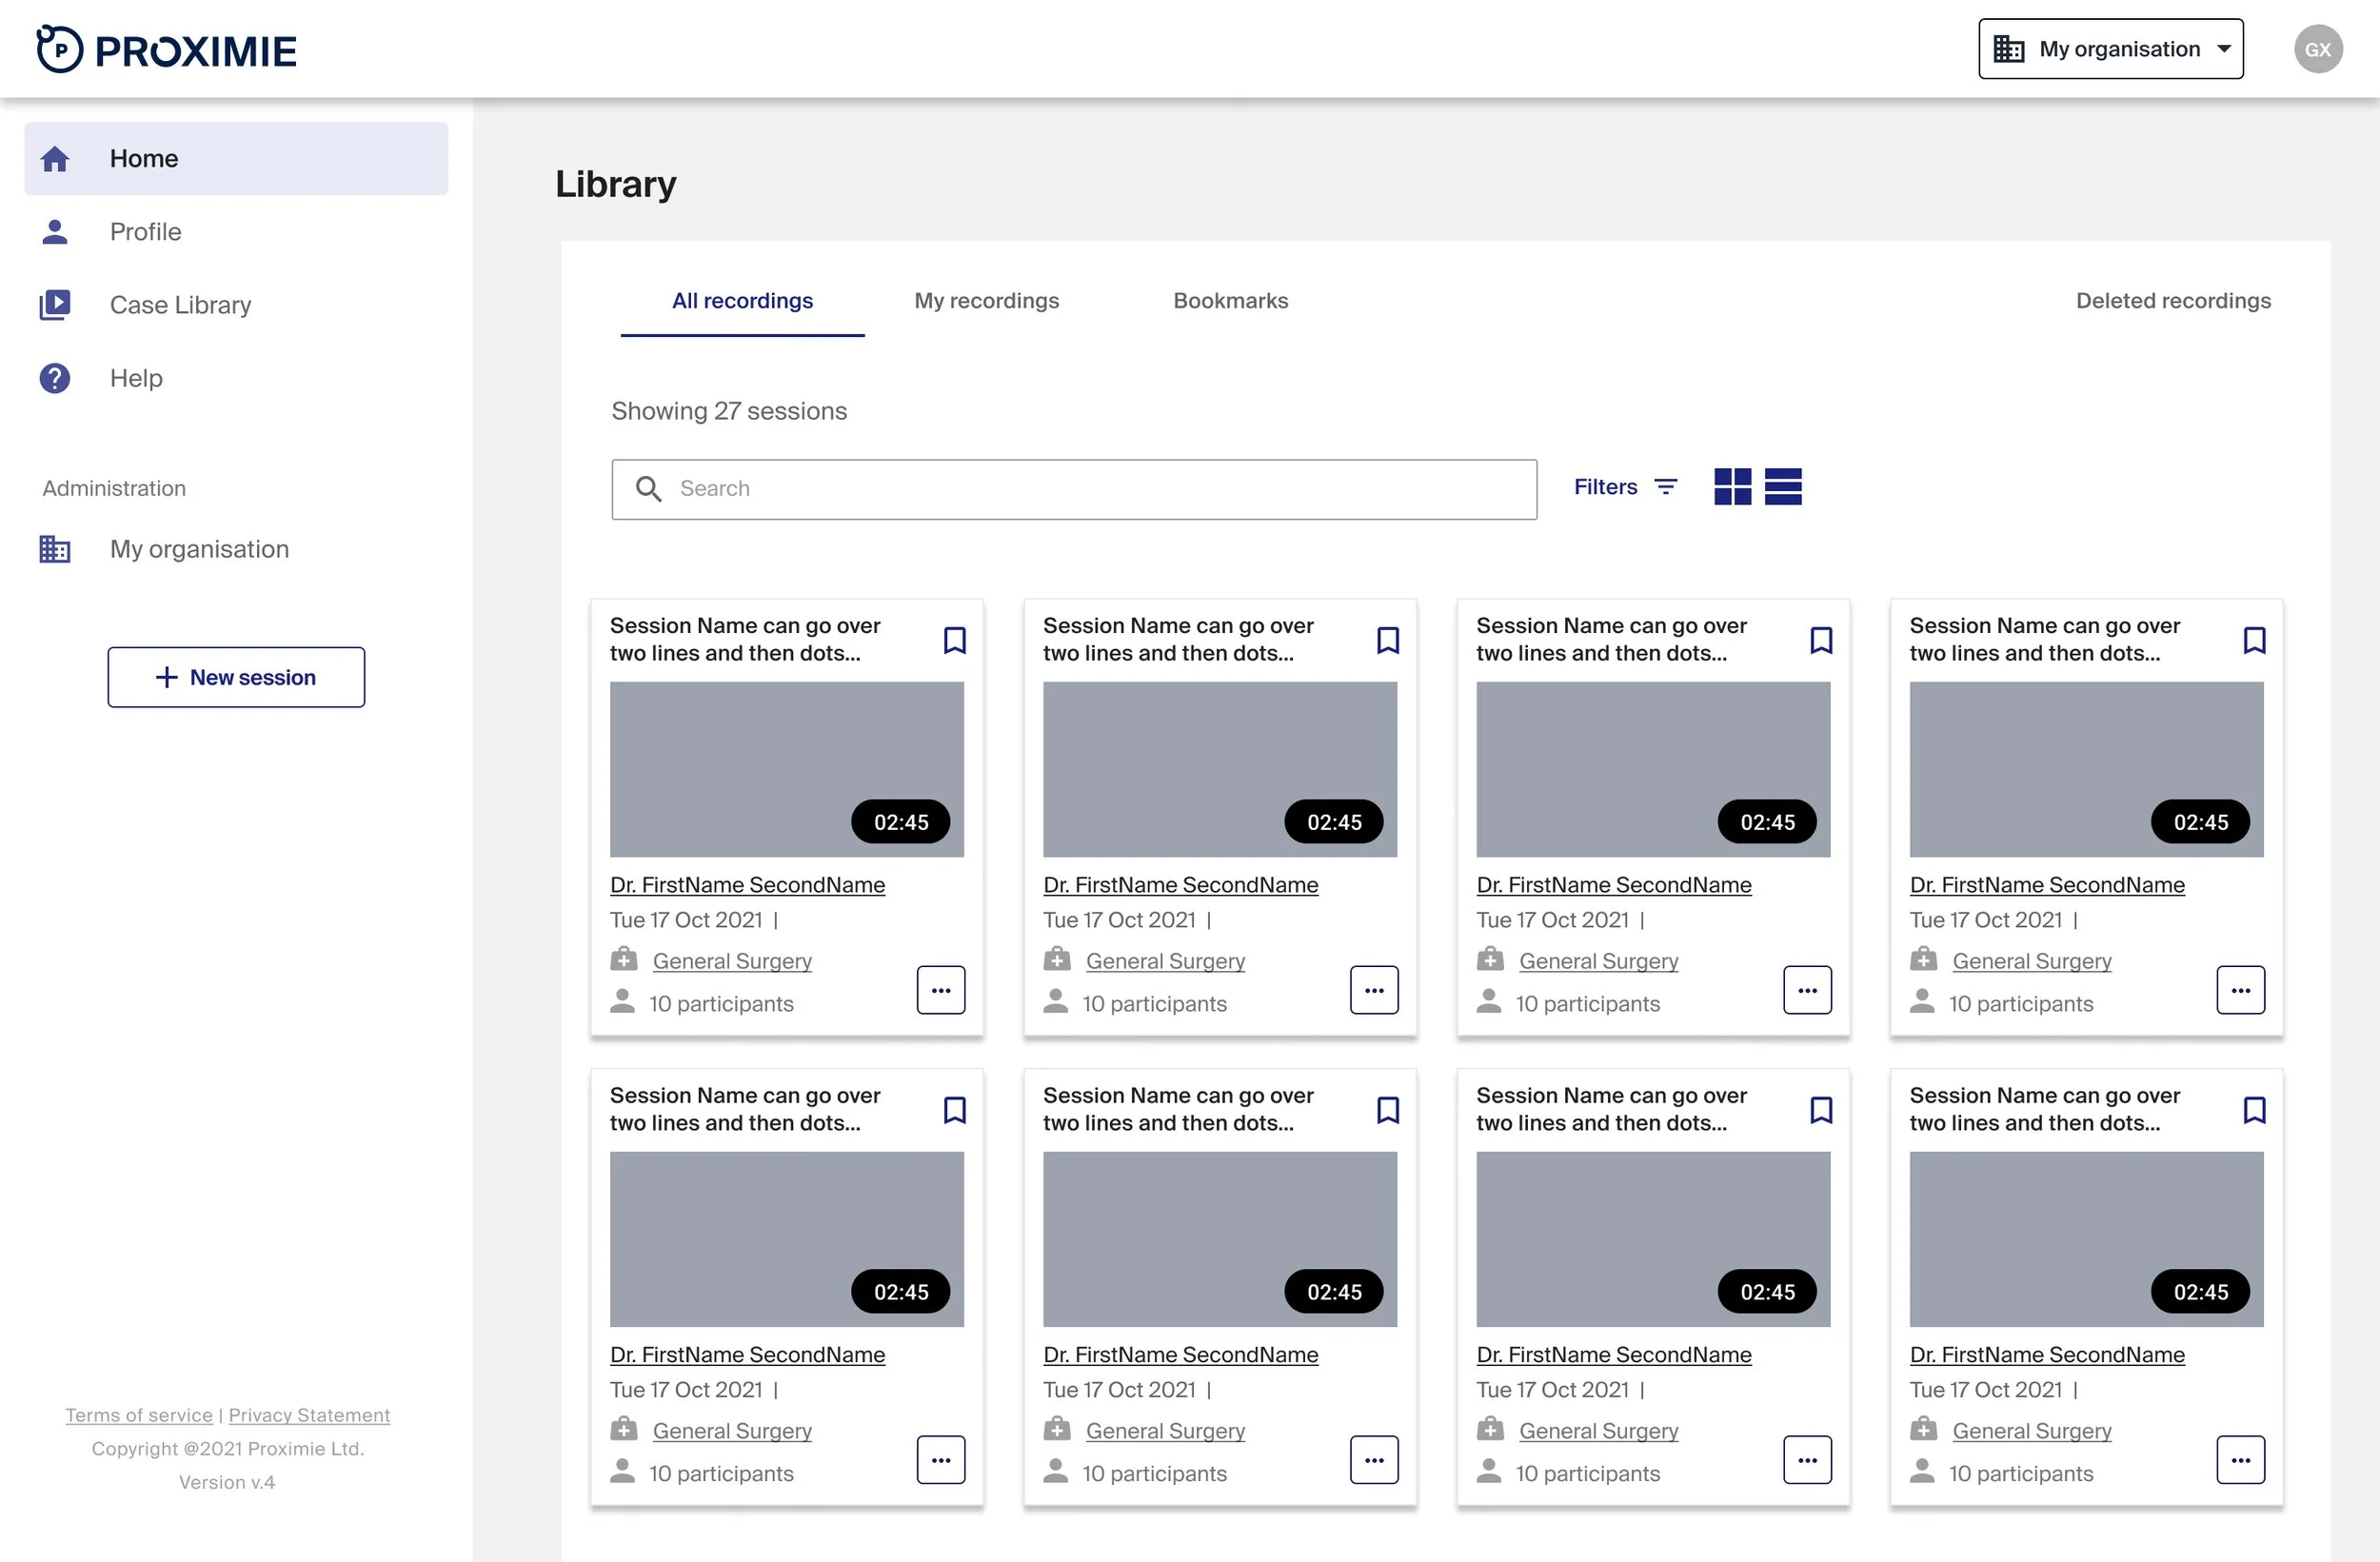Switch to grid view layout
Screen dimensions: 2380x1562
point(1732,487)
